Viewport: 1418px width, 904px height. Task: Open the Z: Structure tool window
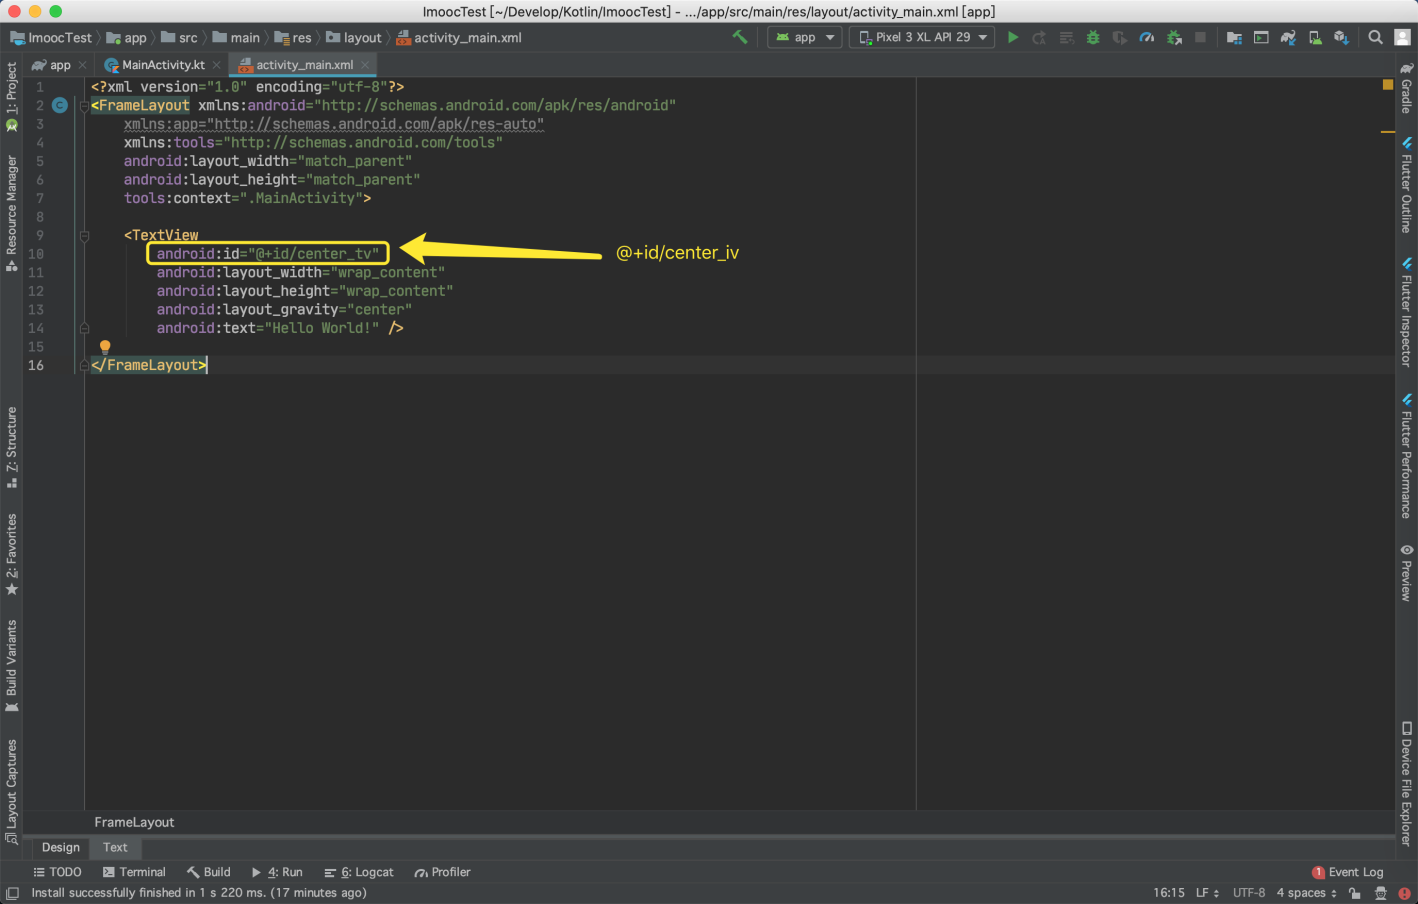pos(12,447)
